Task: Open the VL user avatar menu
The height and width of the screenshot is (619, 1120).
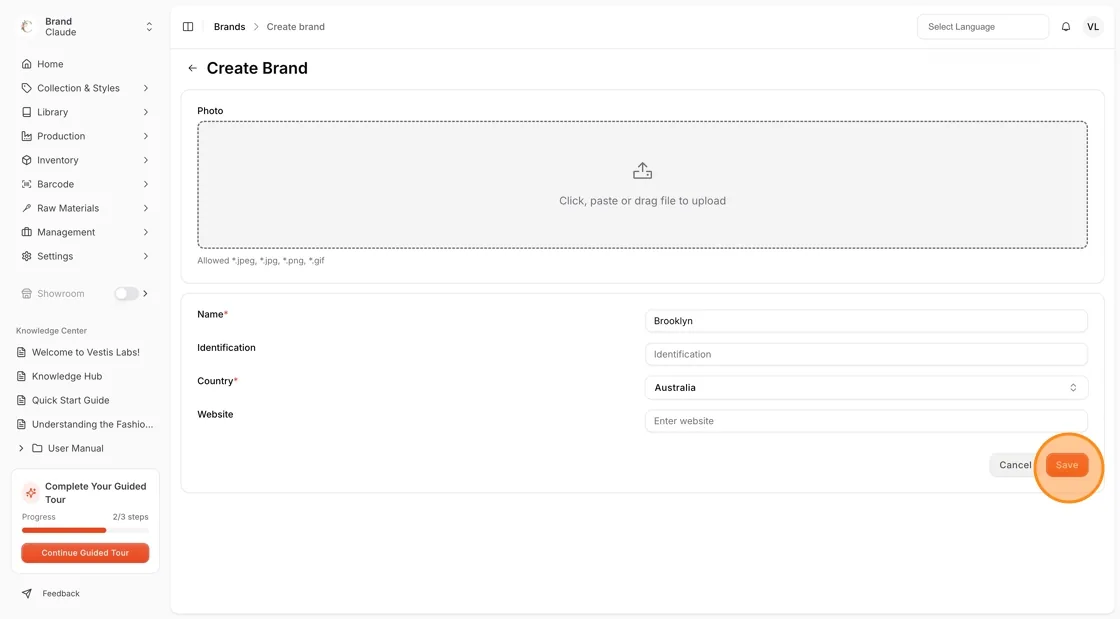Action: tap(1093, 26)
